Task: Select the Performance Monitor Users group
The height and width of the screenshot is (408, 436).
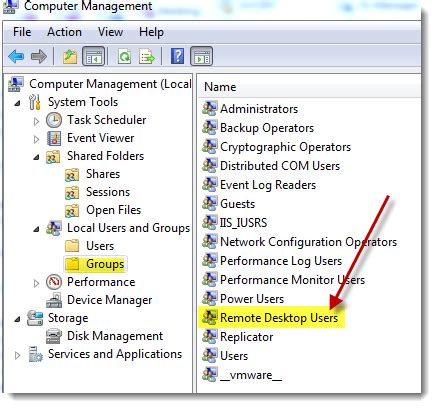Action: 292,280
